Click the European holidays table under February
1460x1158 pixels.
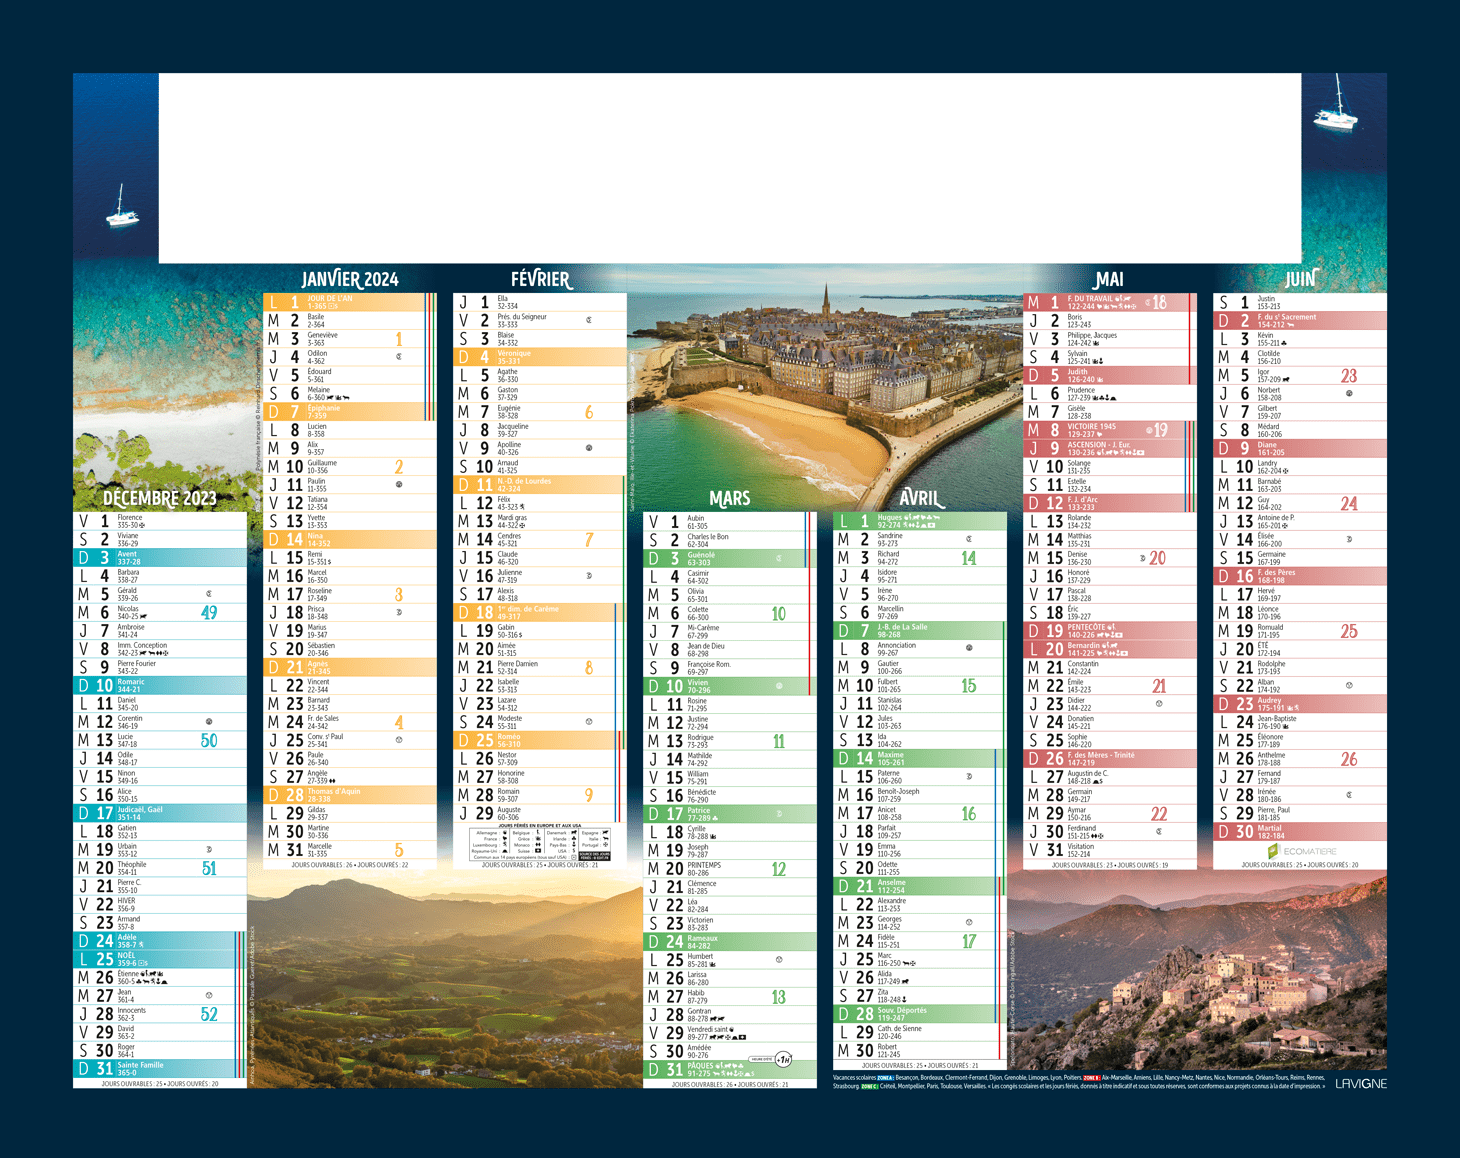click(540, 843)
